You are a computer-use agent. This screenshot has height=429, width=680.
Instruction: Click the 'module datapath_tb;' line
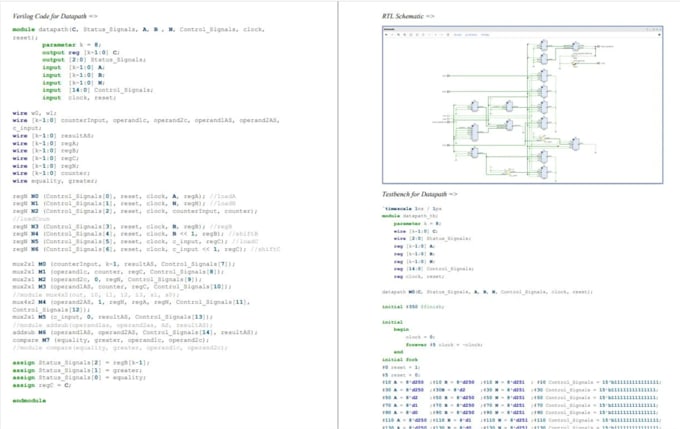pyautogui.click(x=410, y=216)
